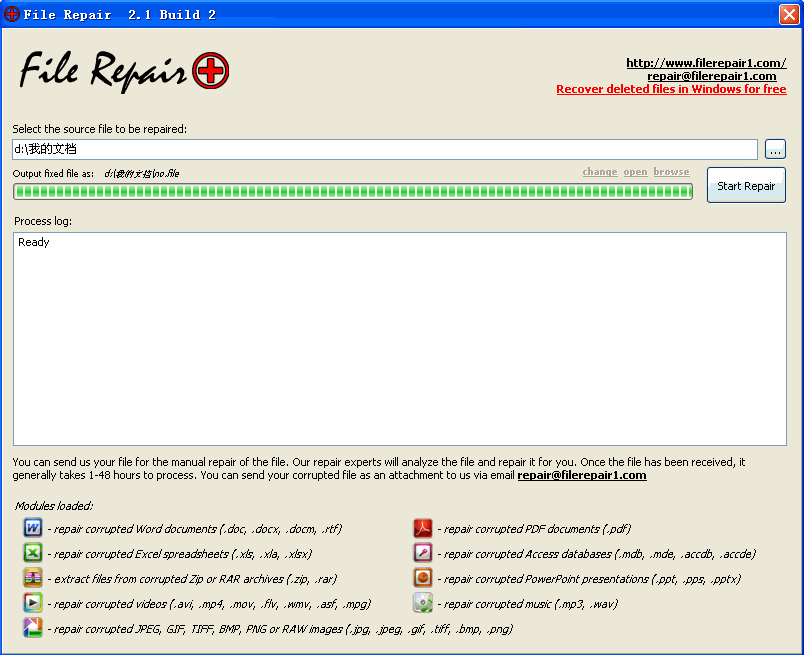Open the filerepair1.com website link
The image size is (804, 655).
(x=706, y=63)
